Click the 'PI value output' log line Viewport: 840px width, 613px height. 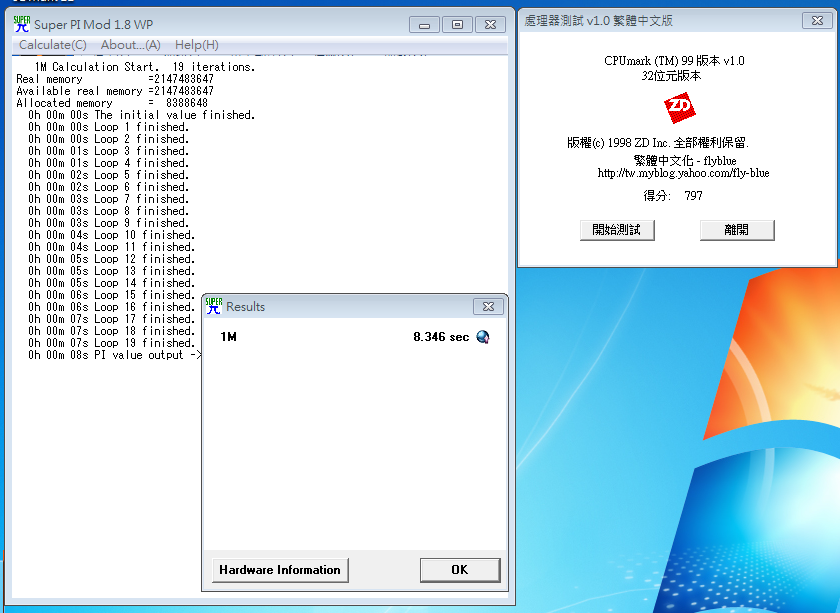pos(115,355)
